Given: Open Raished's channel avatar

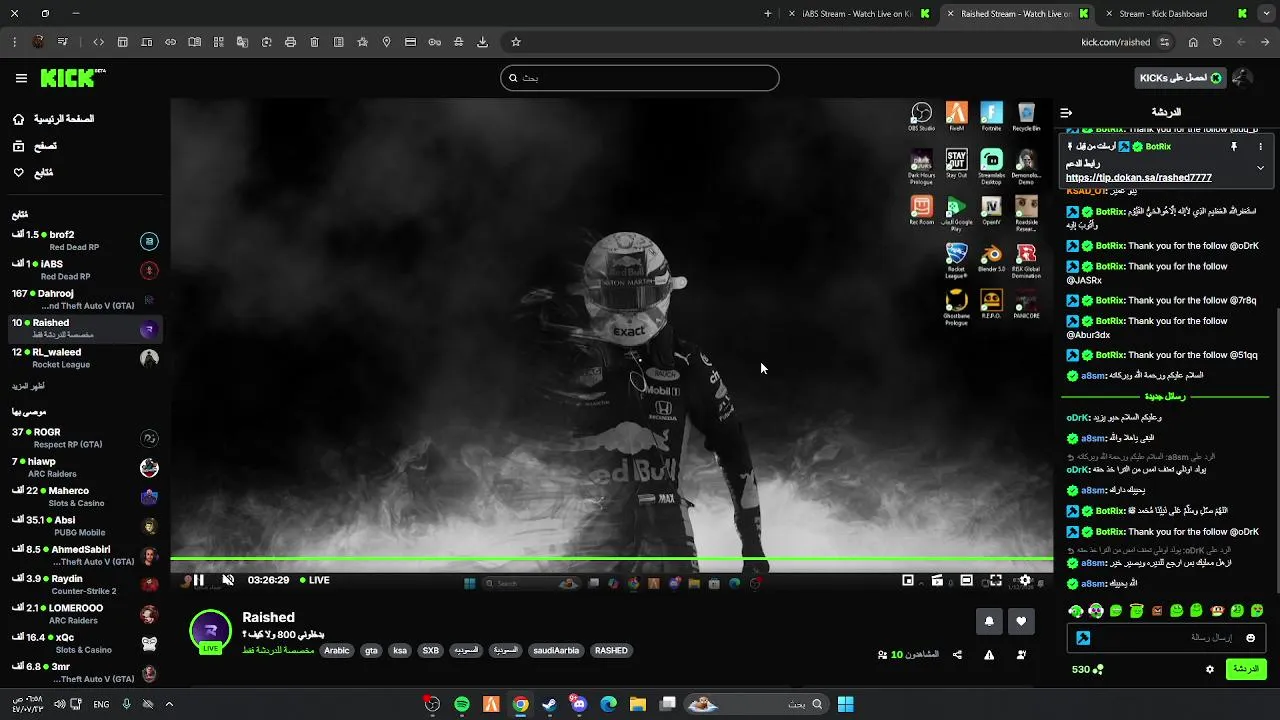Looking at the screenshot, I should [x=210, y=631].
